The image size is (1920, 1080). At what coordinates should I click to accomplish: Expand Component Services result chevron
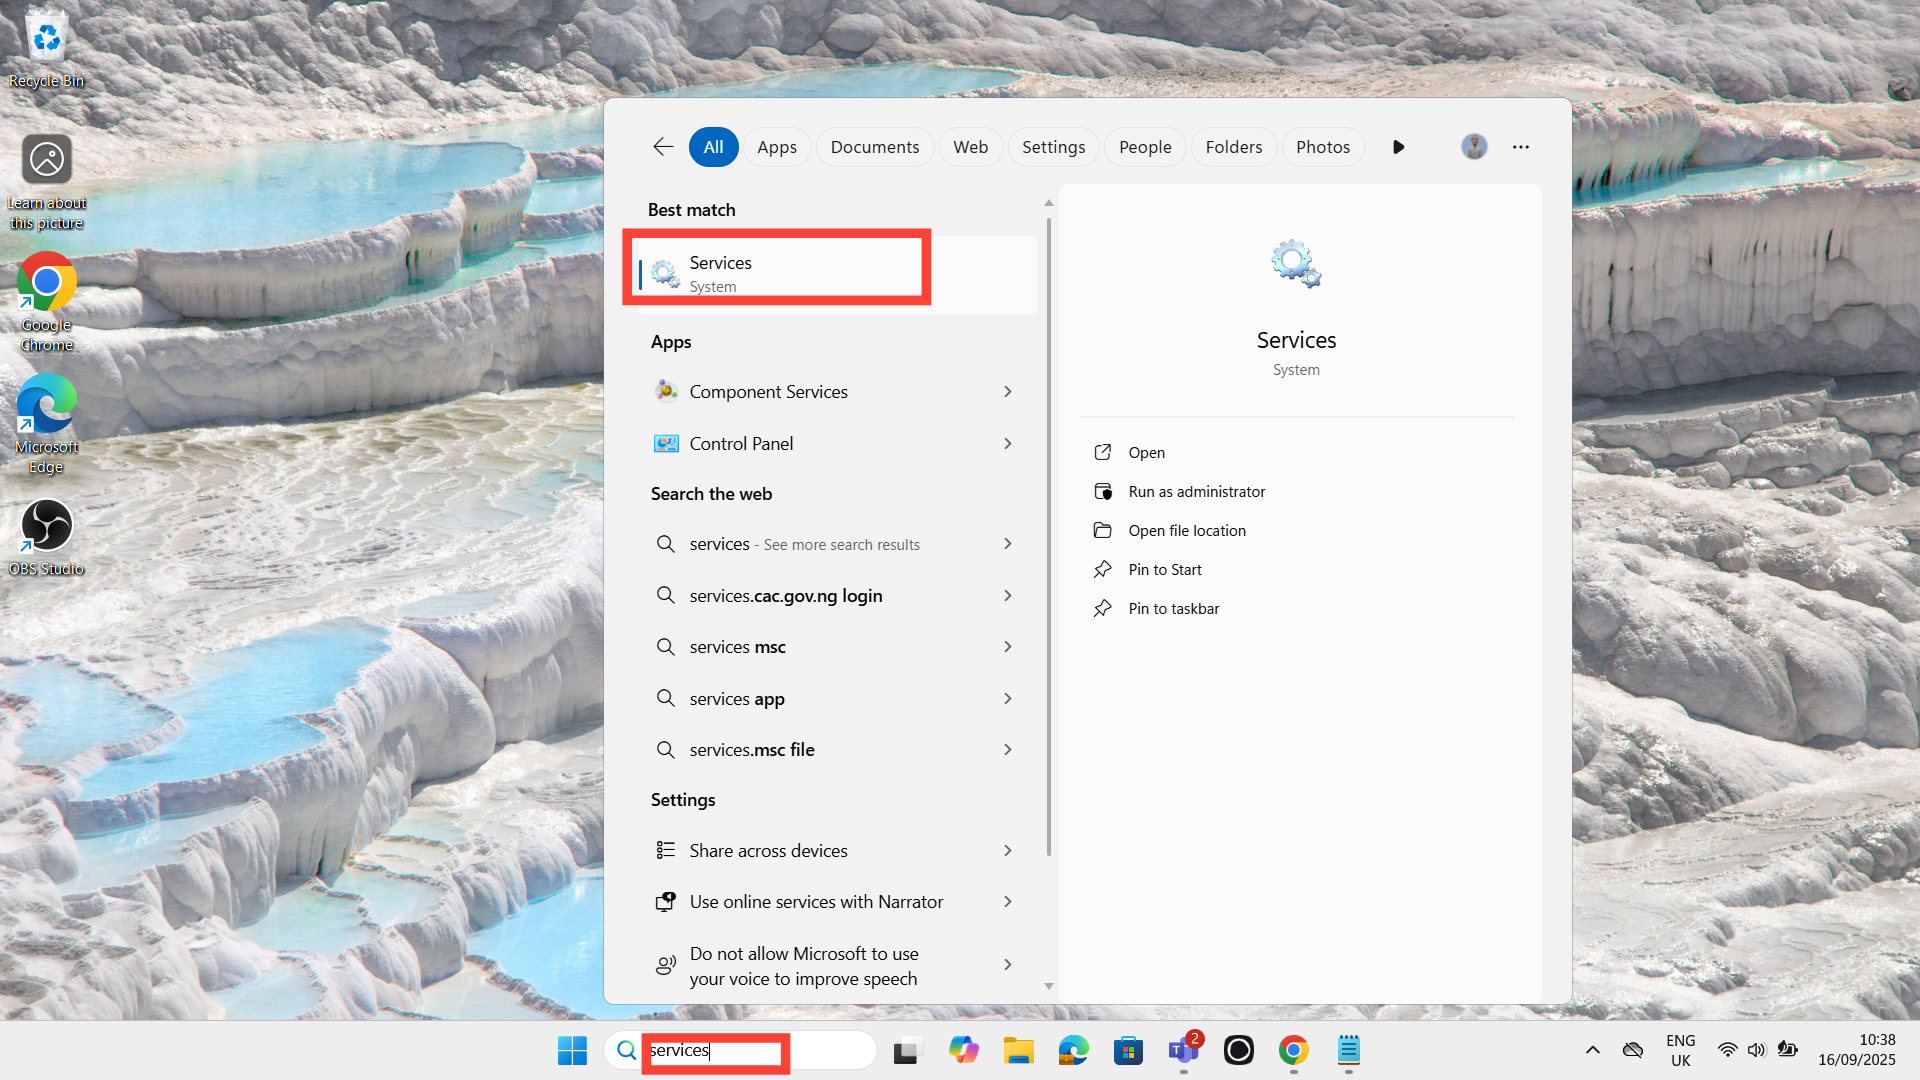pos(1007,392)
